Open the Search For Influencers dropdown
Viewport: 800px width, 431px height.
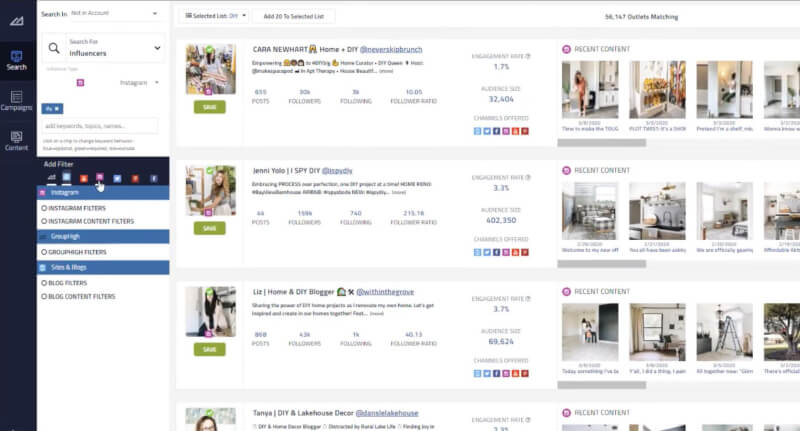click(x=115, y=48)
